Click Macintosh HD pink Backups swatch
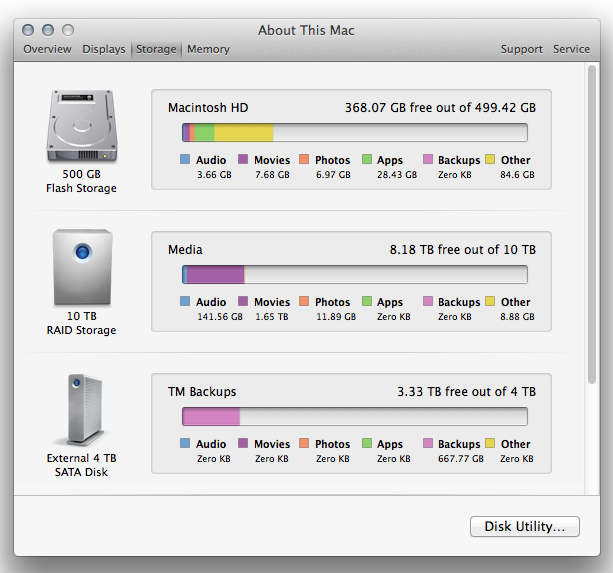Image resolution: width=613 pixels, height=573 pixels. (x=428, y=159)
